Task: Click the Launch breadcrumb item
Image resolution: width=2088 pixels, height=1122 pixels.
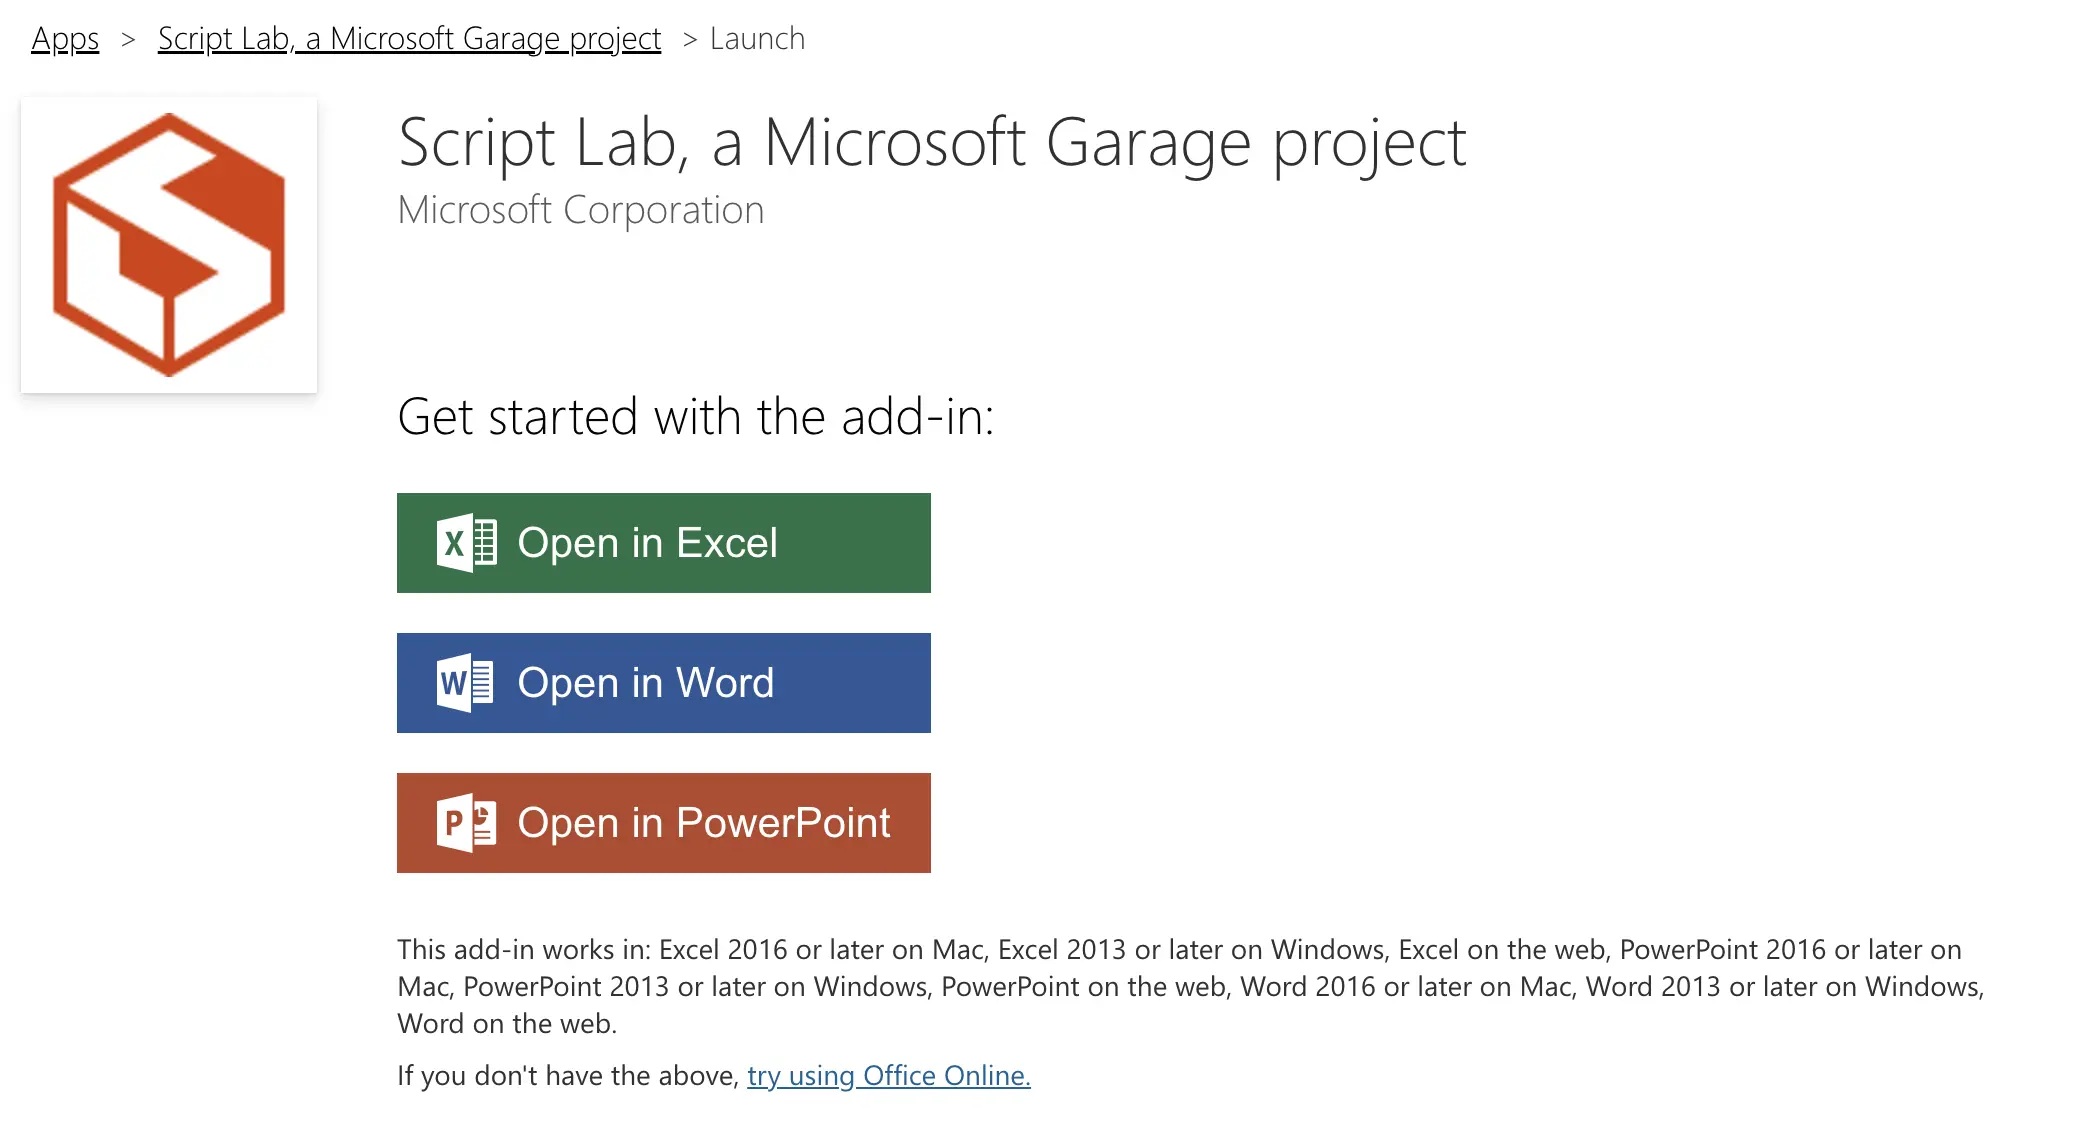Action: point(757,39)
